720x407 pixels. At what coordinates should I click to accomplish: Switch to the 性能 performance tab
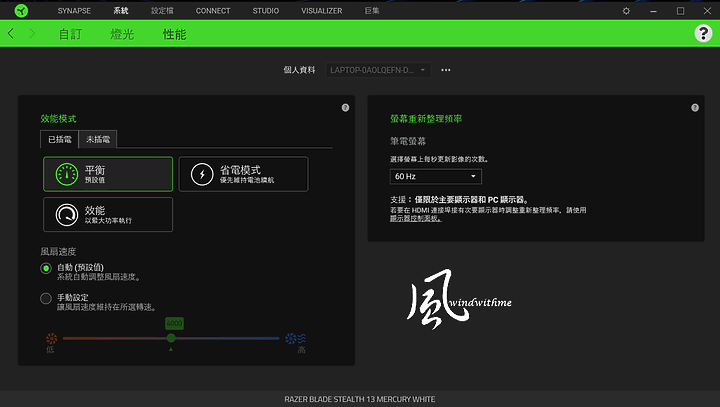click(174, 34)
